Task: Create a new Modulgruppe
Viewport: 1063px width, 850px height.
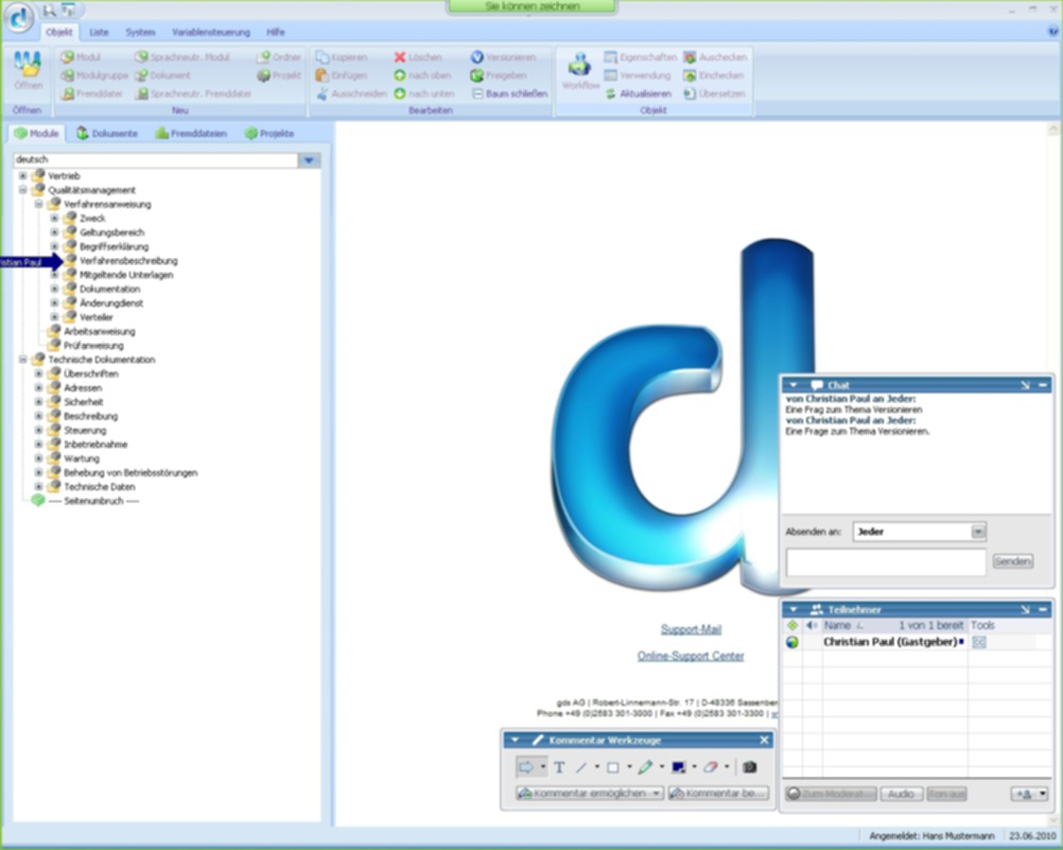Action: point(94,75)
